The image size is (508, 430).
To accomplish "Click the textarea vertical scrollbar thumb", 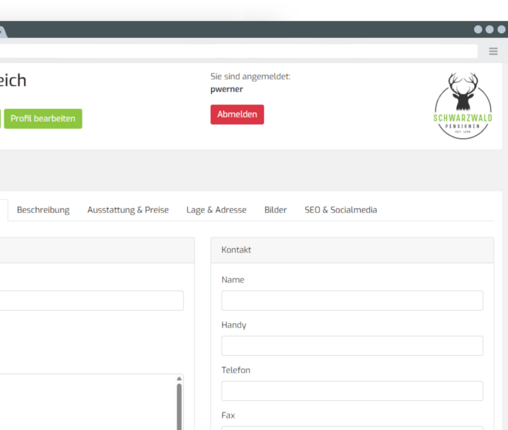I will 179,407.
